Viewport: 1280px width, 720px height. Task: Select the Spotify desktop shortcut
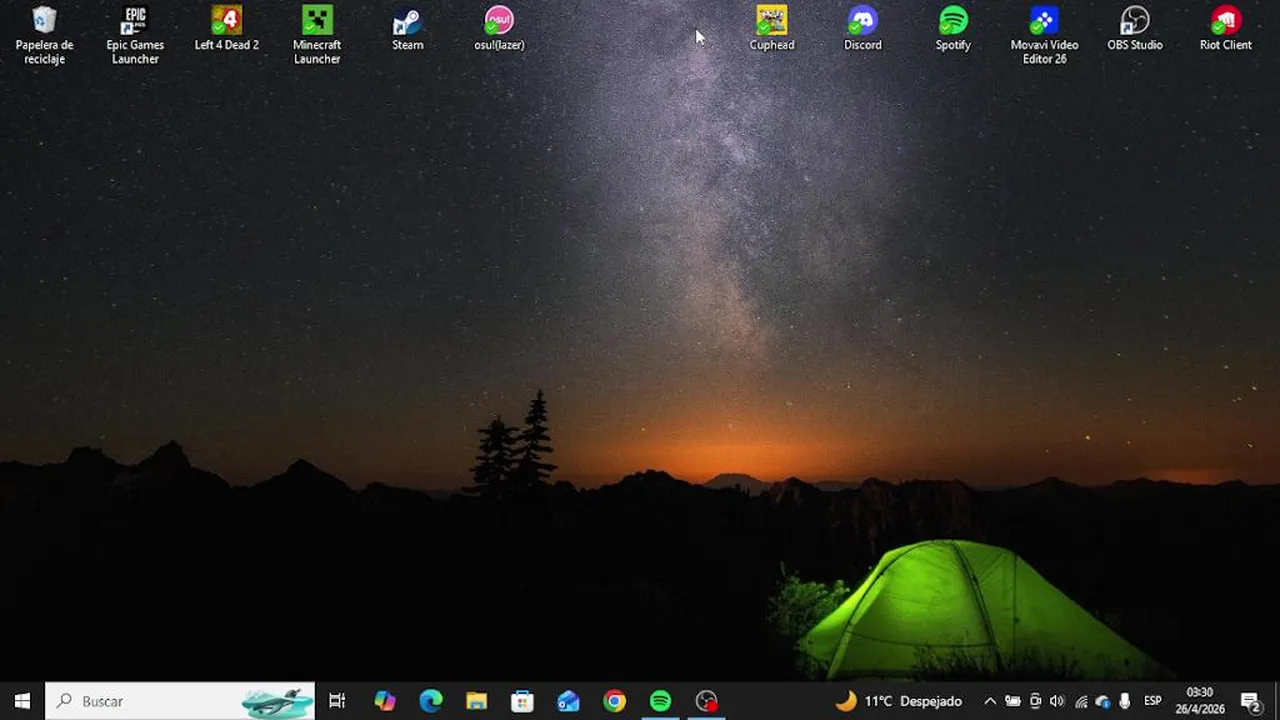(x=954, y=28)
